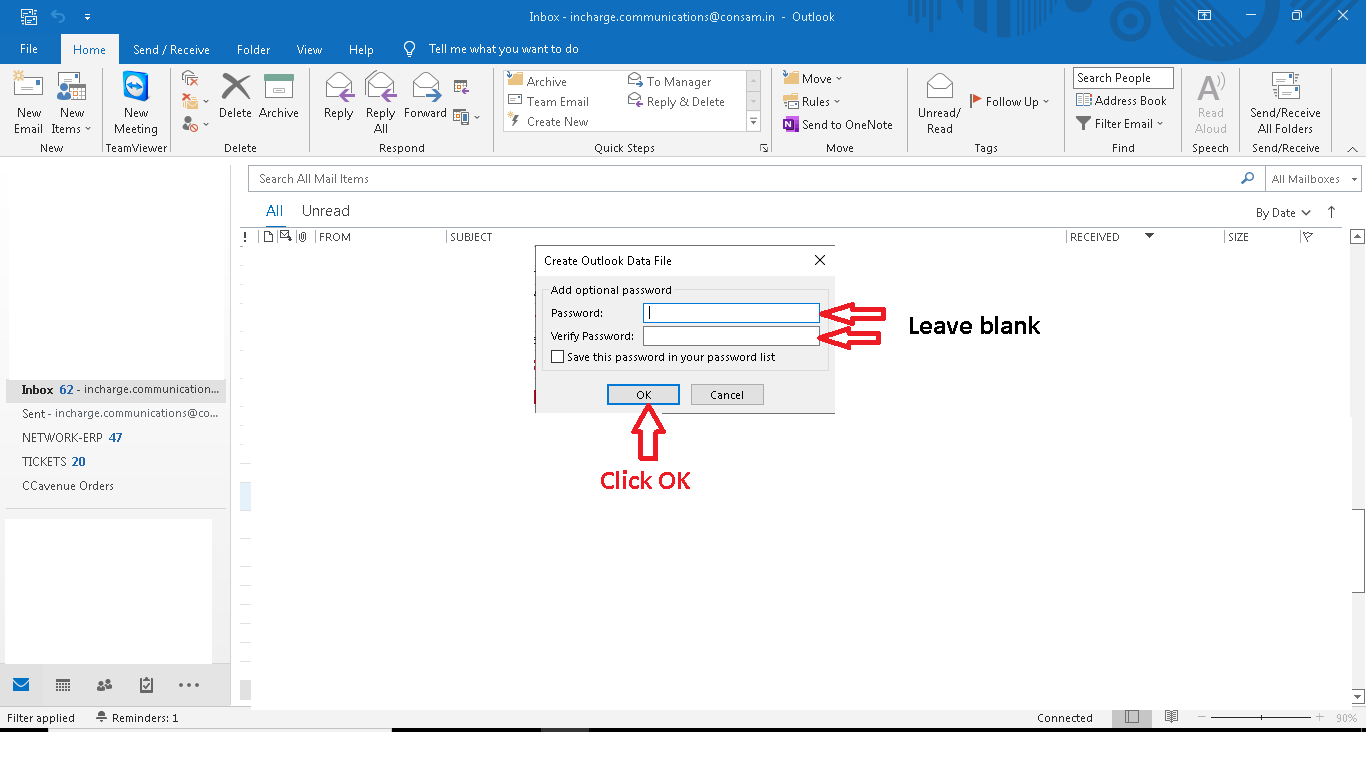The width and height of the screenshot is (1366, 768).
Task: Switch to People view icon
Action: point(104,685)
